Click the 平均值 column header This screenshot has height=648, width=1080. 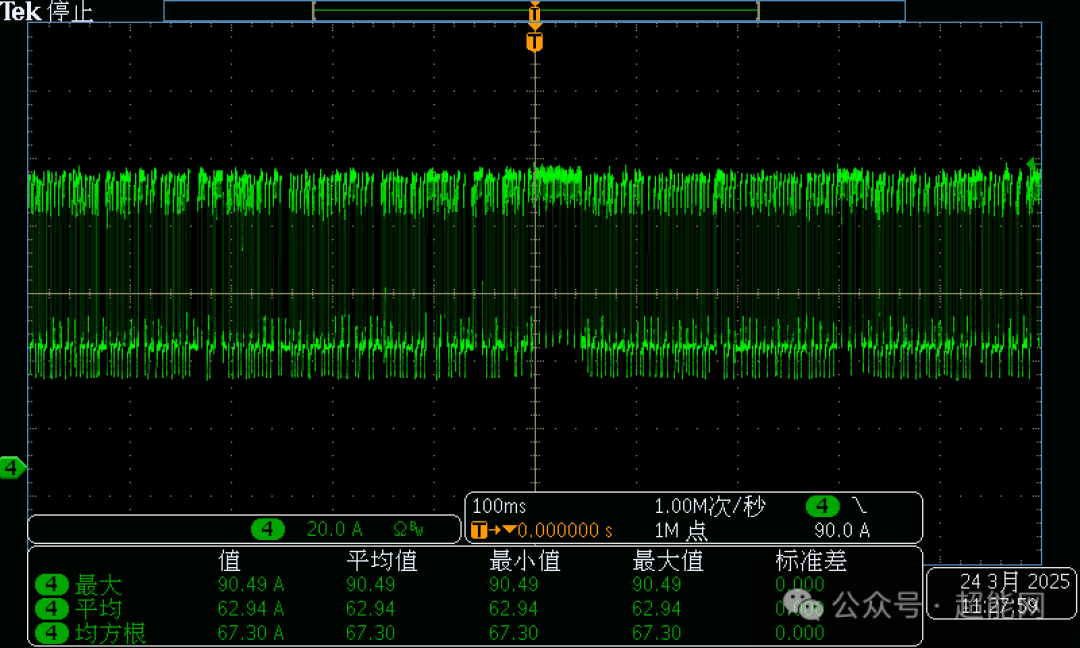[382, 561]
